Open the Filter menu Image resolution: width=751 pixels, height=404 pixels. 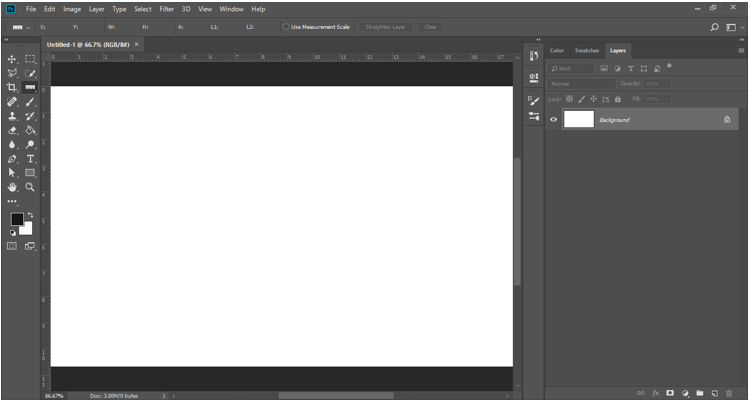(x=167, y=8)
